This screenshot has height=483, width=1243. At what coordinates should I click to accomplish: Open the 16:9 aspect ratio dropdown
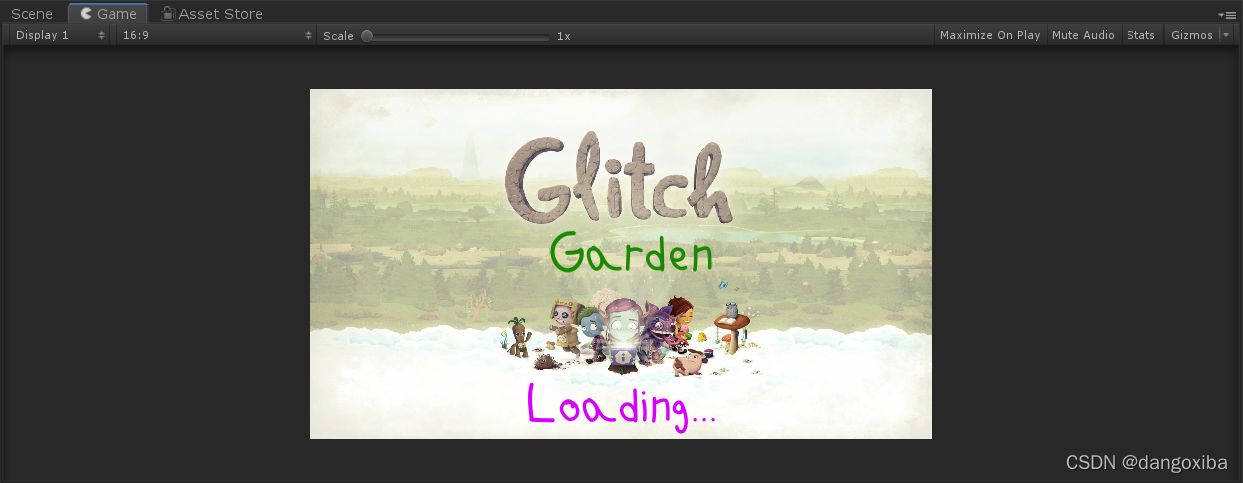(216, 35)
